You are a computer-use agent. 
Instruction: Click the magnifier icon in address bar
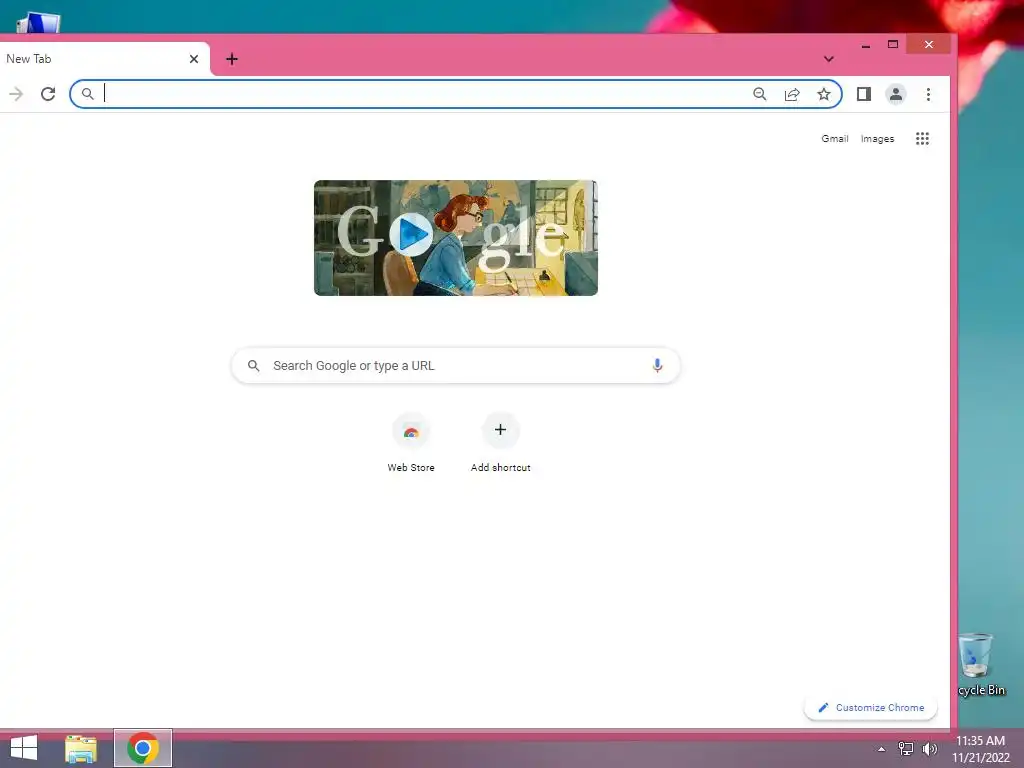[x=88, y=94]
